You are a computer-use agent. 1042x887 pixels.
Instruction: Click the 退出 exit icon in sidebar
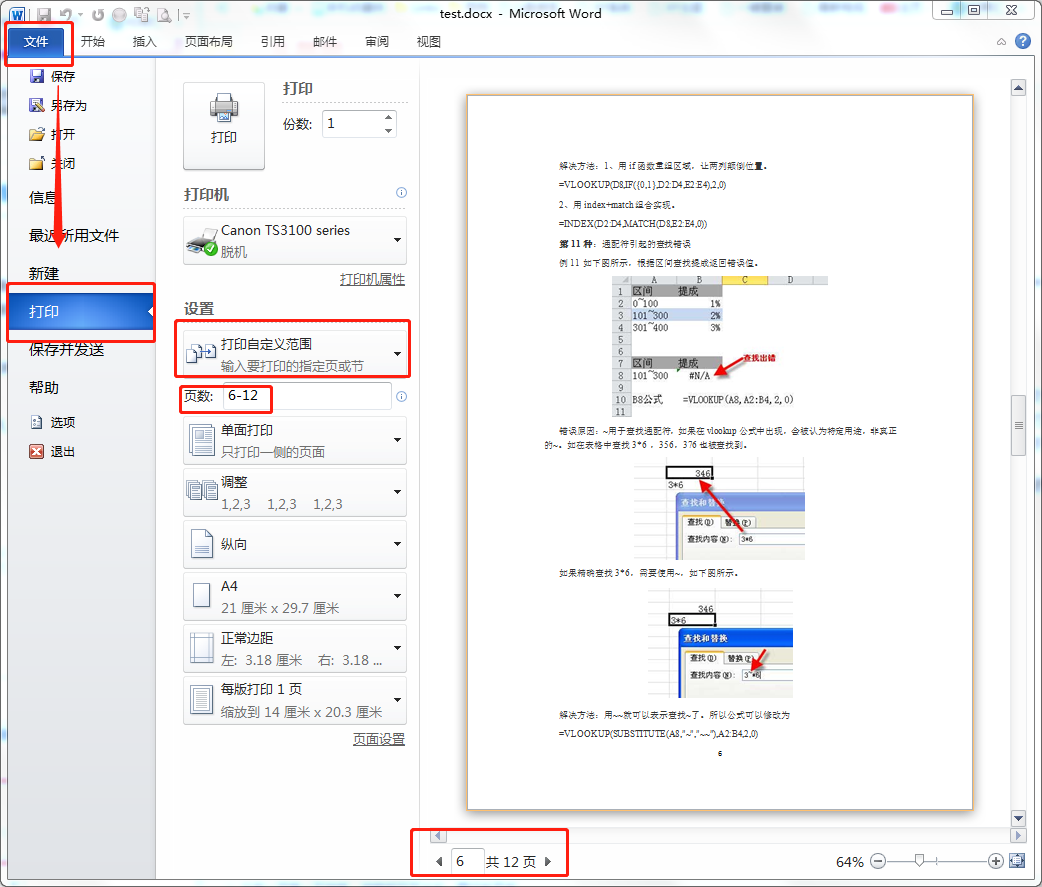(x=37, y=451)
